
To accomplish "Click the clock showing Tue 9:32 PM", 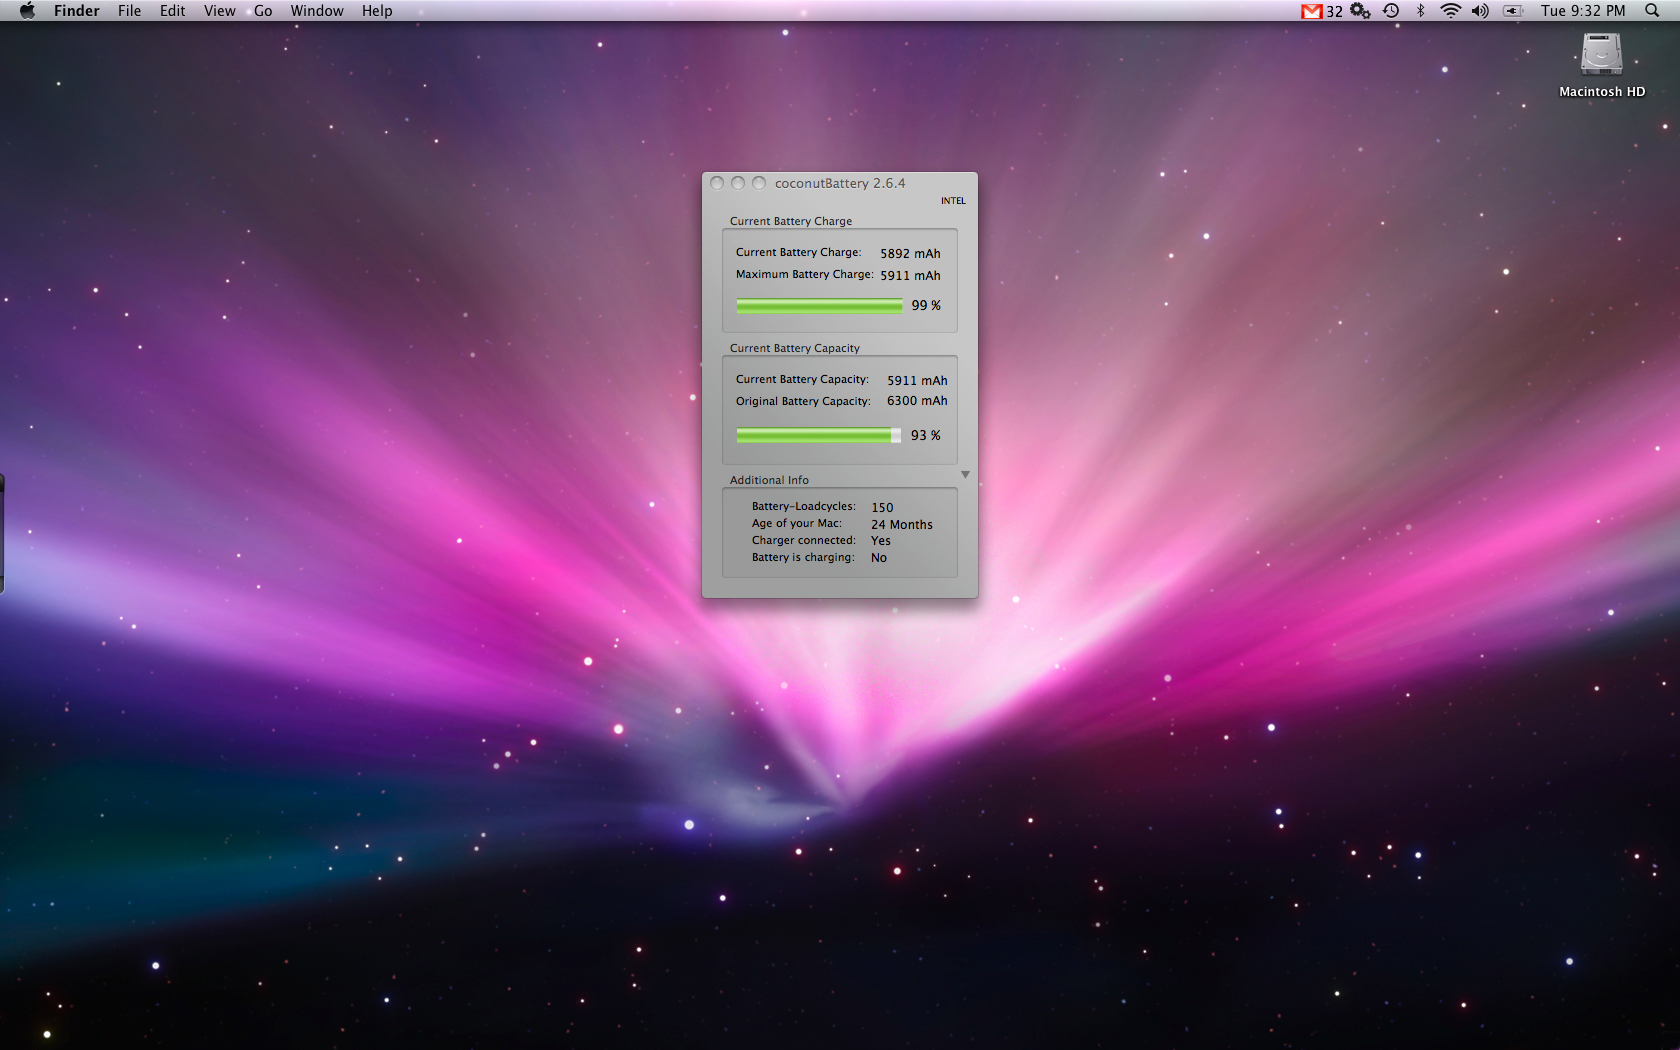I will (1583, 11).
